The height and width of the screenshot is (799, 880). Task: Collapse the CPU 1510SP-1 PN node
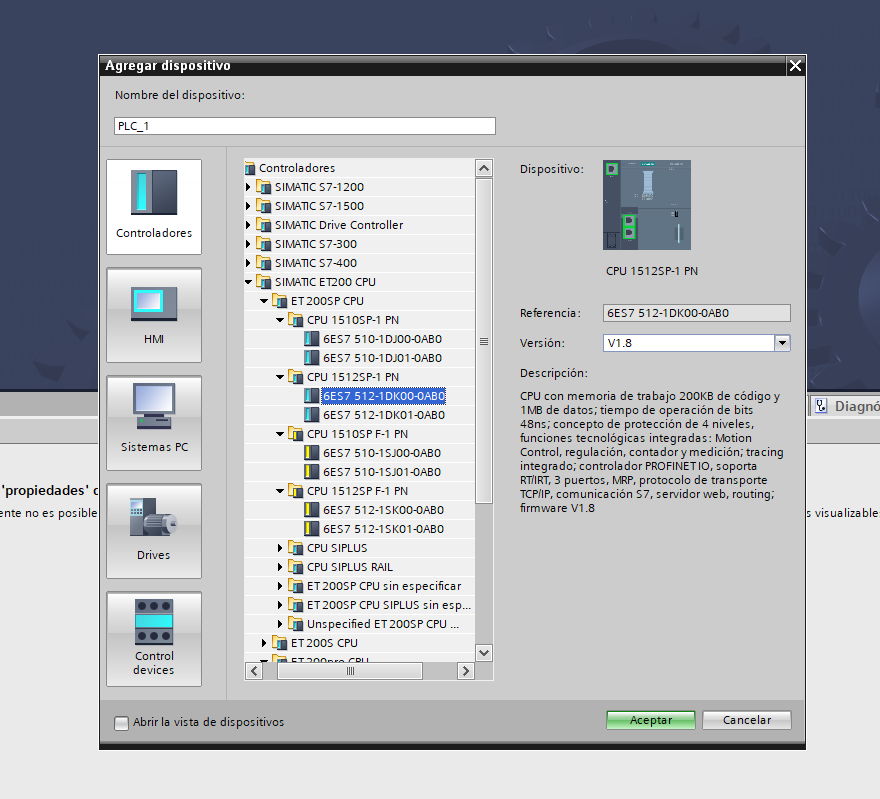pyautogui.click(x=280, y=320)
